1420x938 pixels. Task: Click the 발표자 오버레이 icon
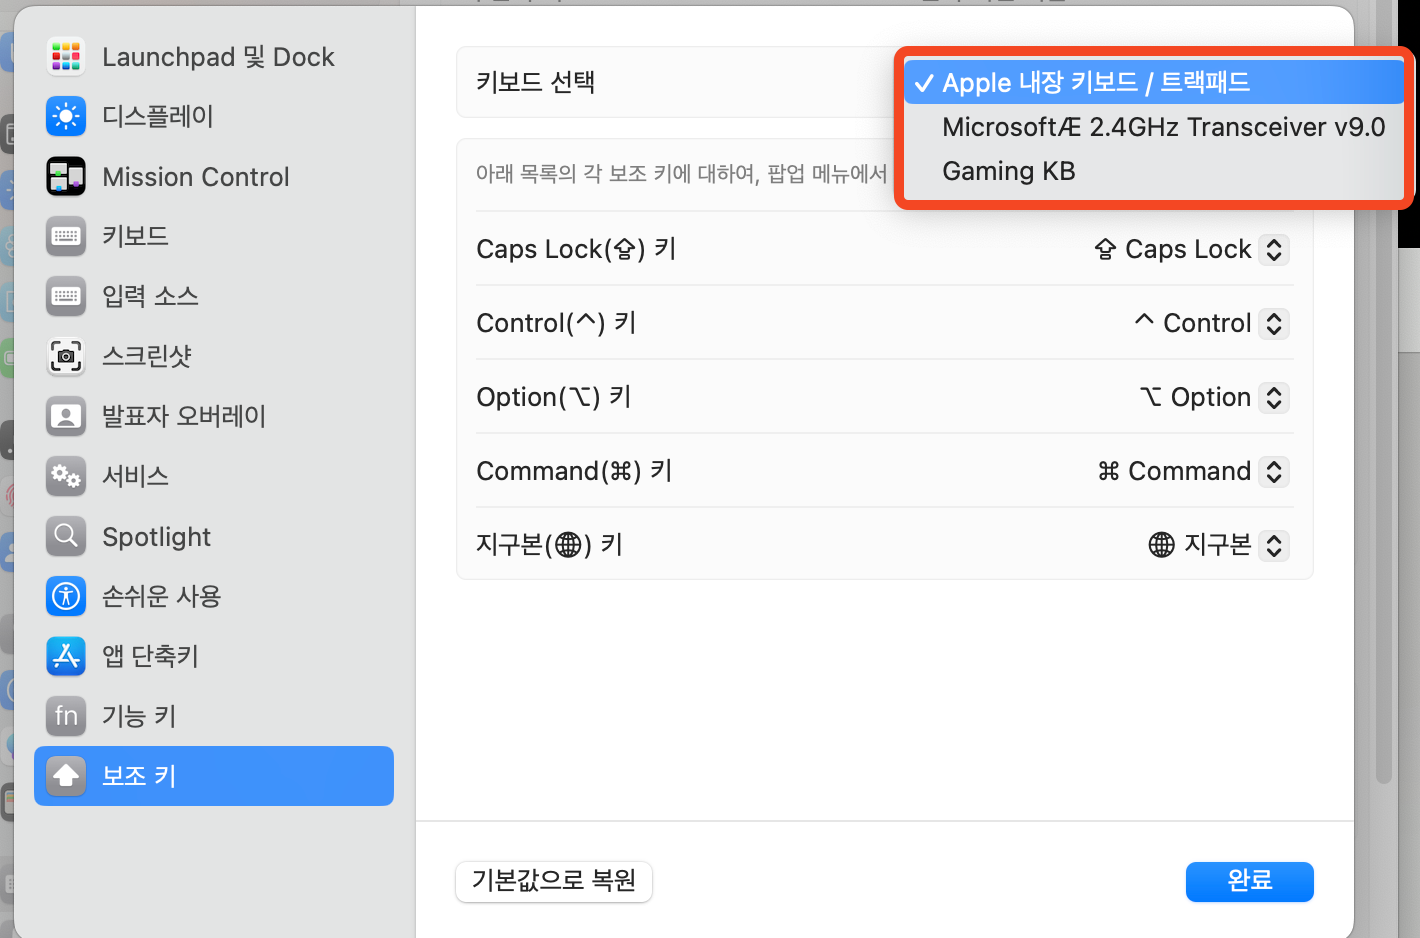coord(65,416)
